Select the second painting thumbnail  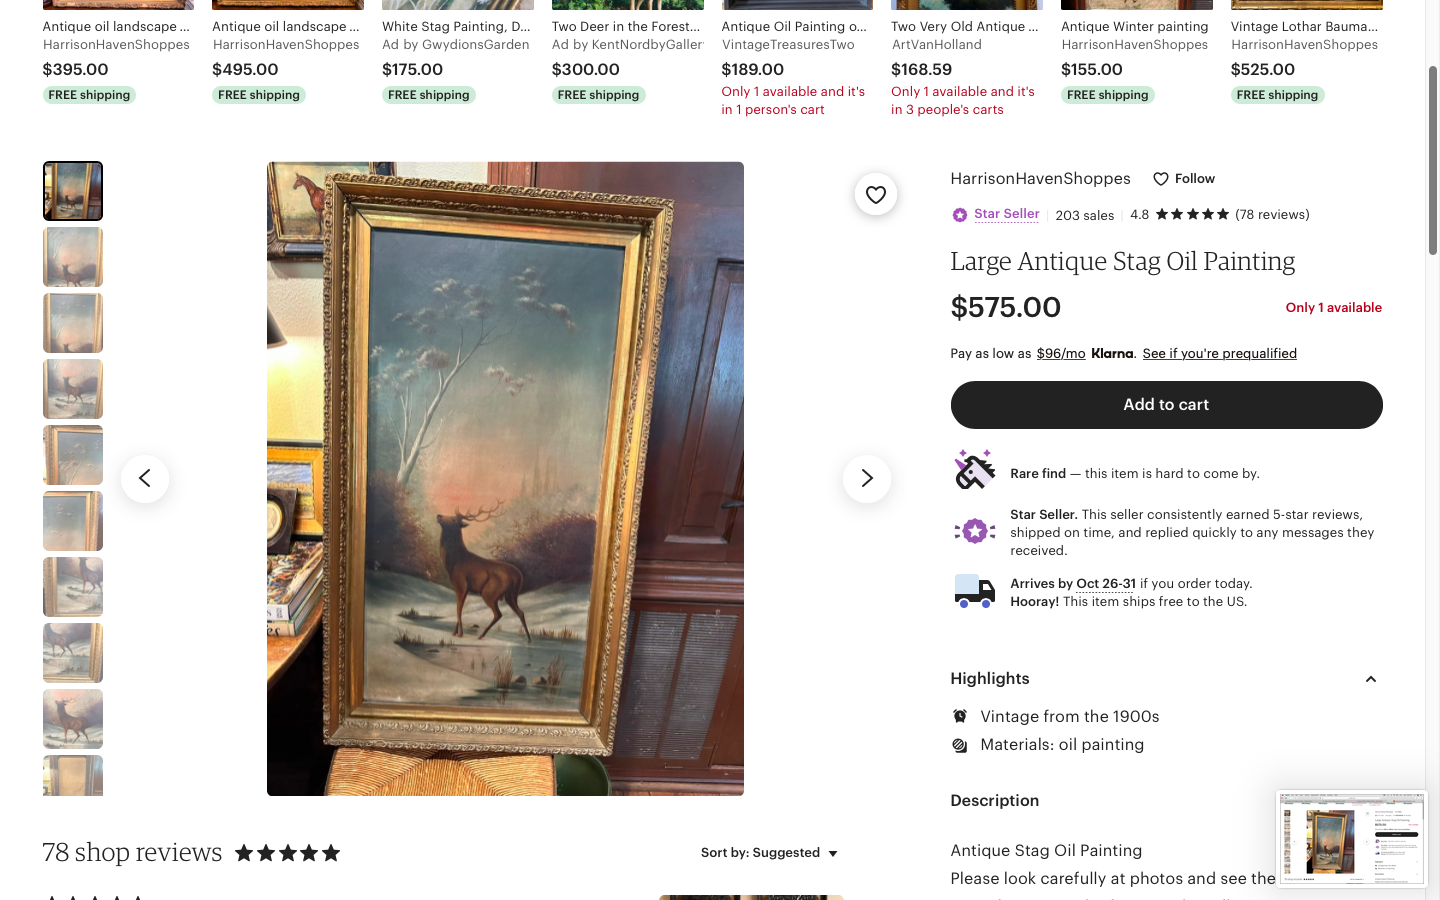point(73,257)
